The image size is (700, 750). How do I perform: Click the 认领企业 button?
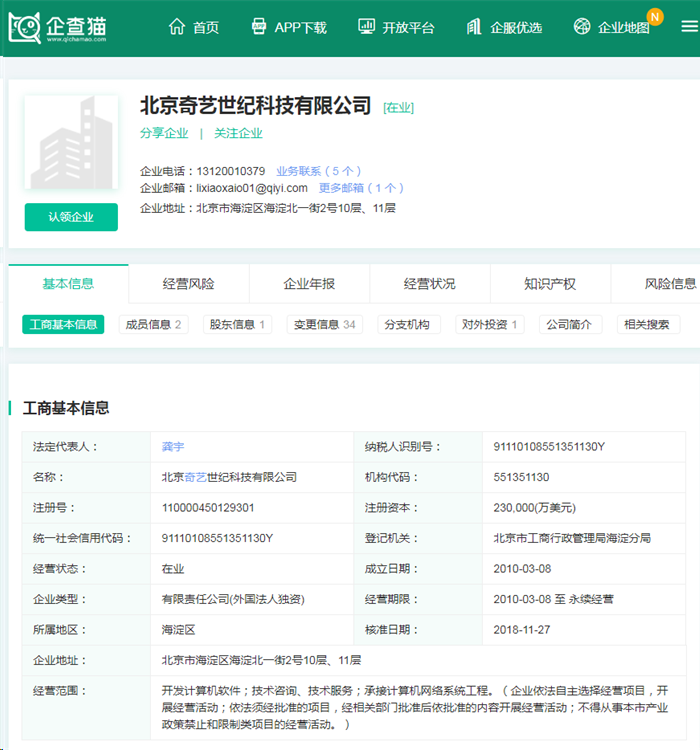coord(71,217)
